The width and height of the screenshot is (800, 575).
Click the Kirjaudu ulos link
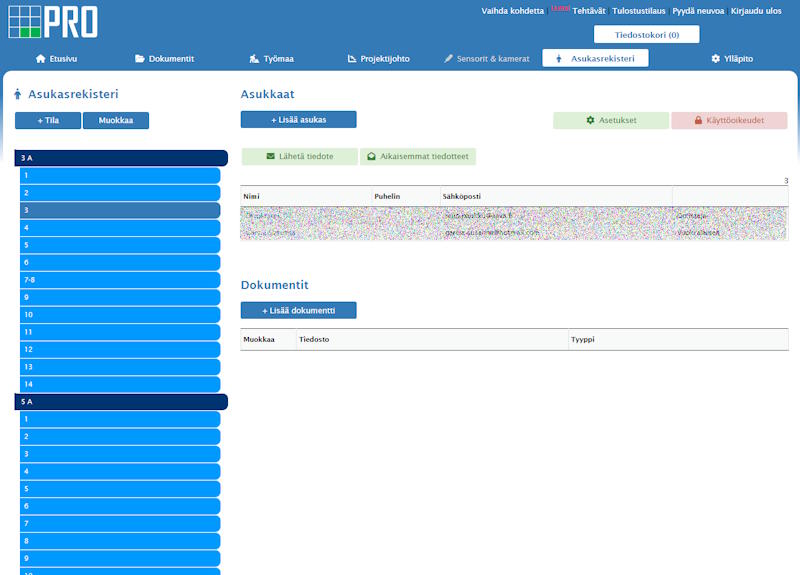[756, 11]
